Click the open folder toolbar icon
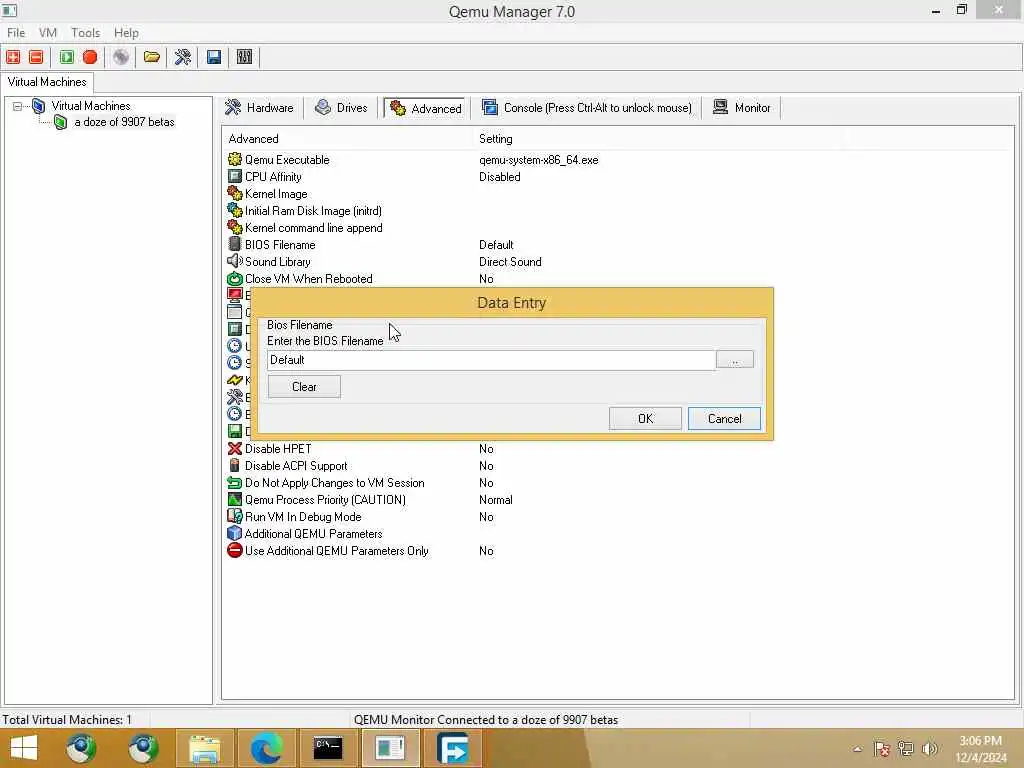Viewport: 1024px width, 768px height. tap(152, 57)
